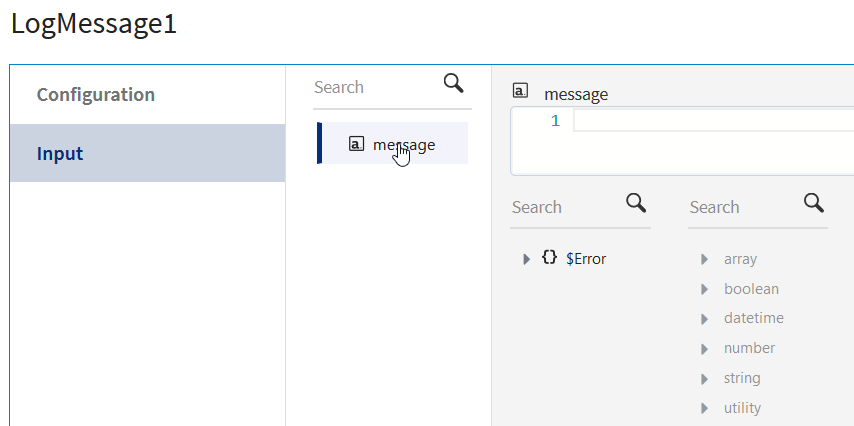Click into the message expression editor line 1
The height and width of the screenshot is (426, 854).
click(x=710, y=121)
